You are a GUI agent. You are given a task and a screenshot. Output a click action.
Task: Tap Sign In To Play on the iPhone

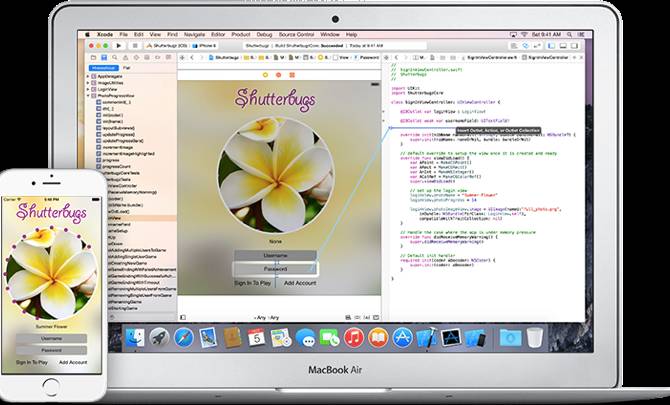[32, 362]
